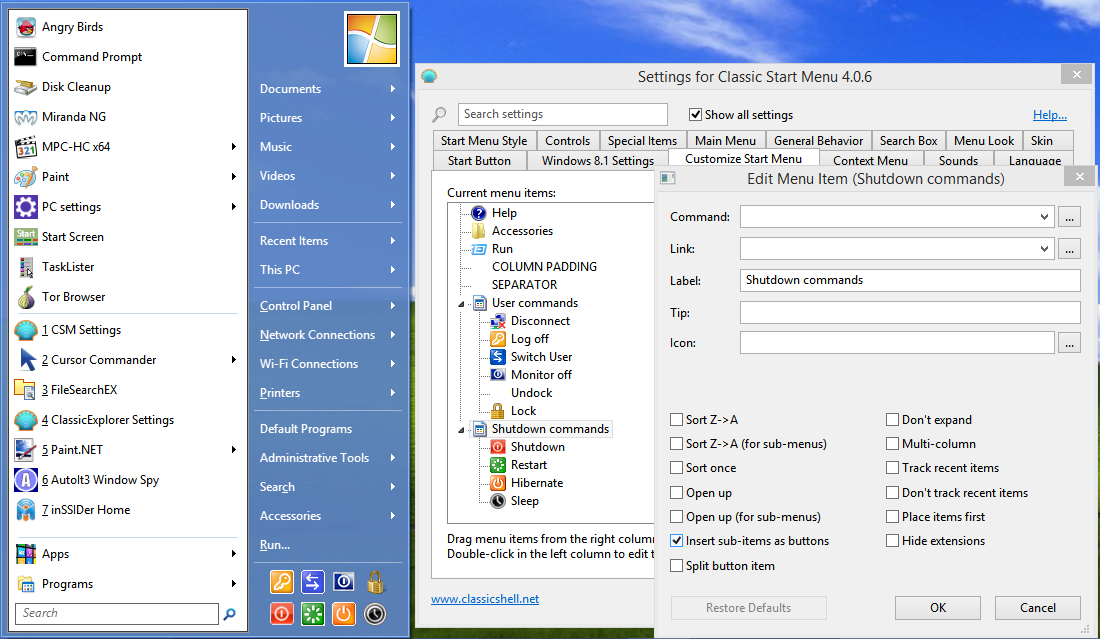Click the green Restart button
This screenshot has height=639, width=1100.
coord(313,614)
